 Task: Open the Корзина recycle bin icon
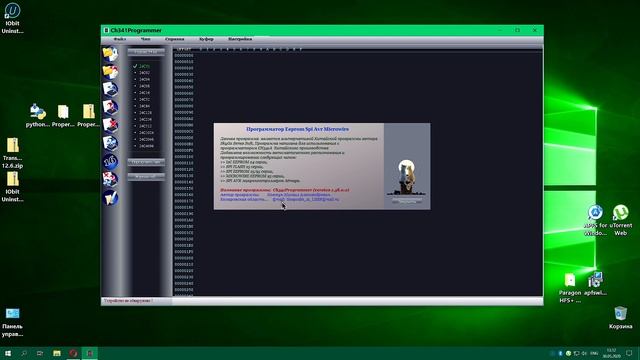pos(620,318)
